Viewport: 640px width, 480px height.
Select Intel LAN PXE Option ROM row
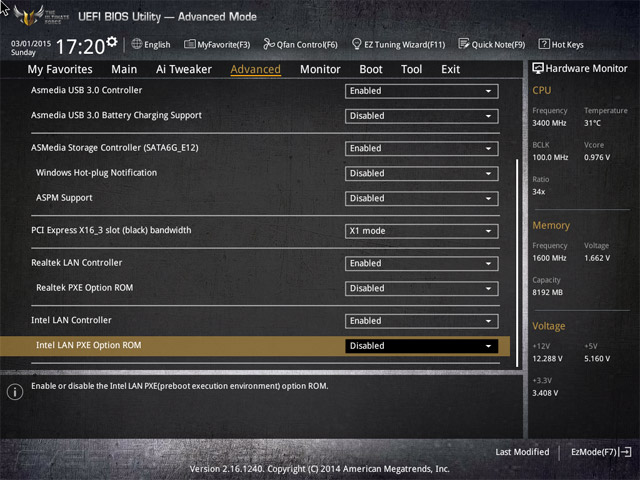pos(255,346)
